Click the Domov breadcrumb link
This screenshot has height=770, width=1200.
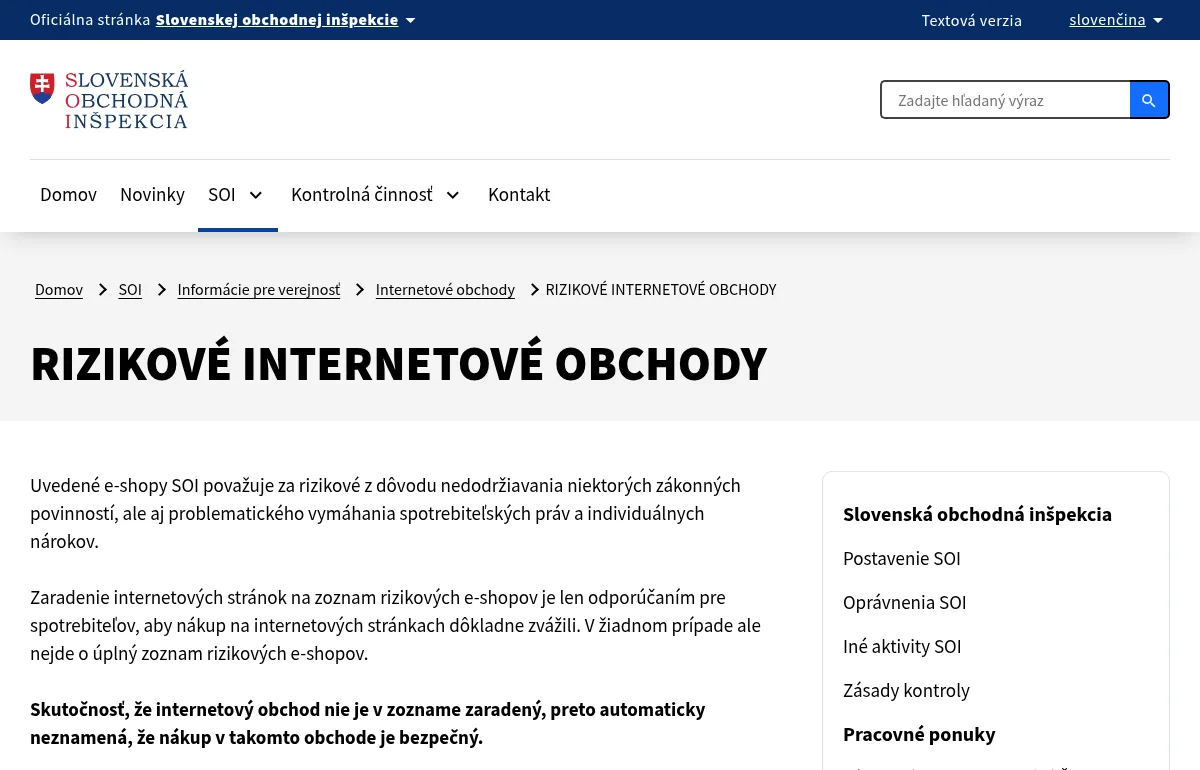click(59, 290)
